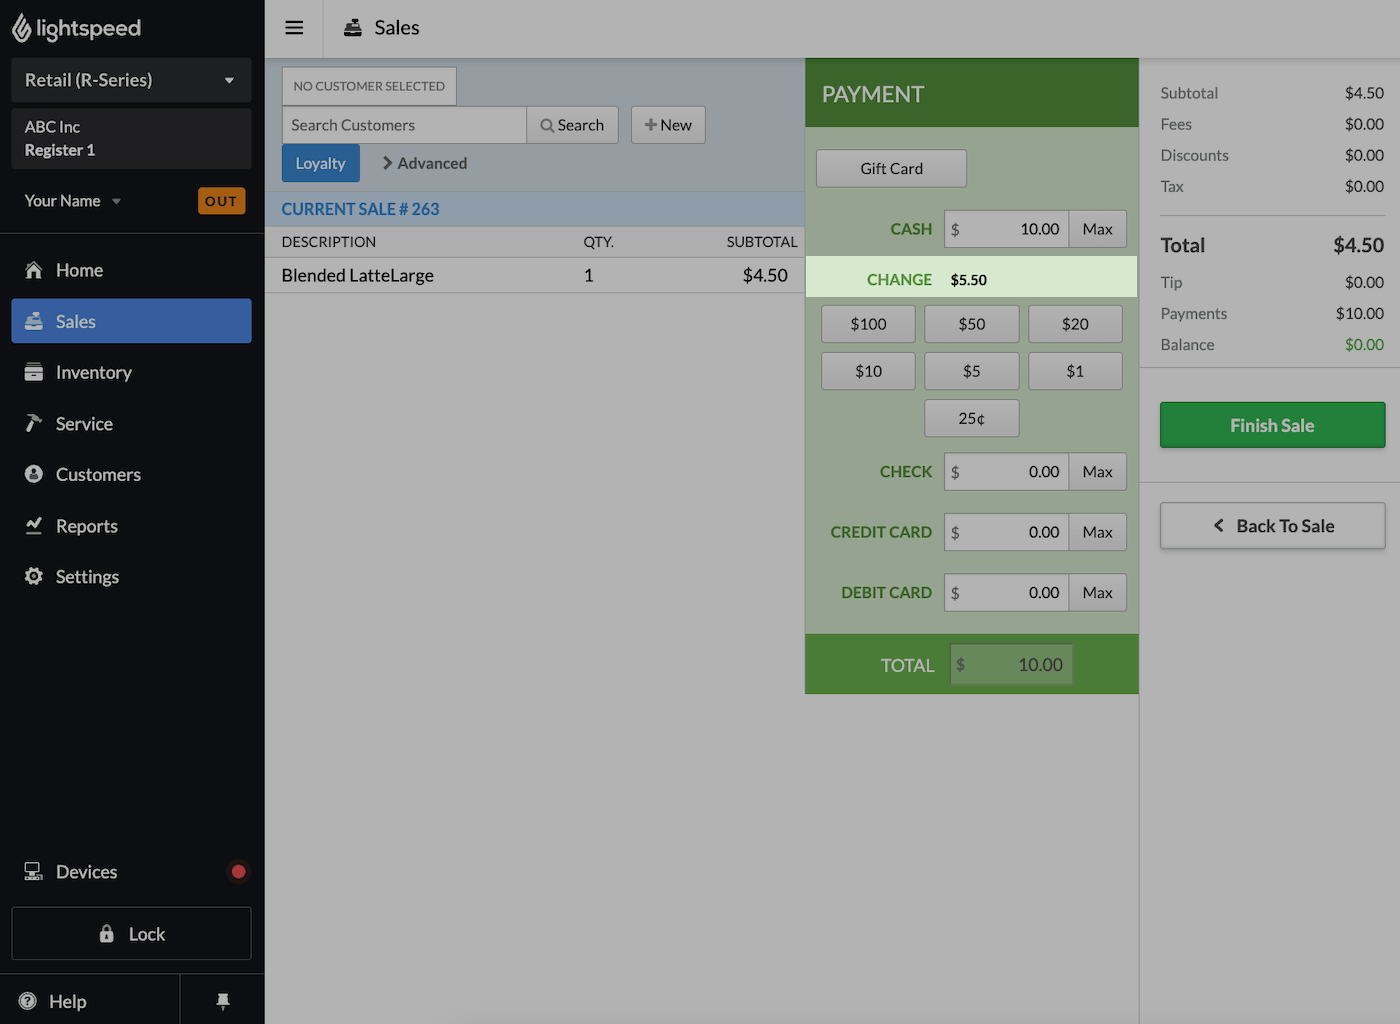Click the Gift Card payment button
1400x1024 pixels.
(891, 168)
